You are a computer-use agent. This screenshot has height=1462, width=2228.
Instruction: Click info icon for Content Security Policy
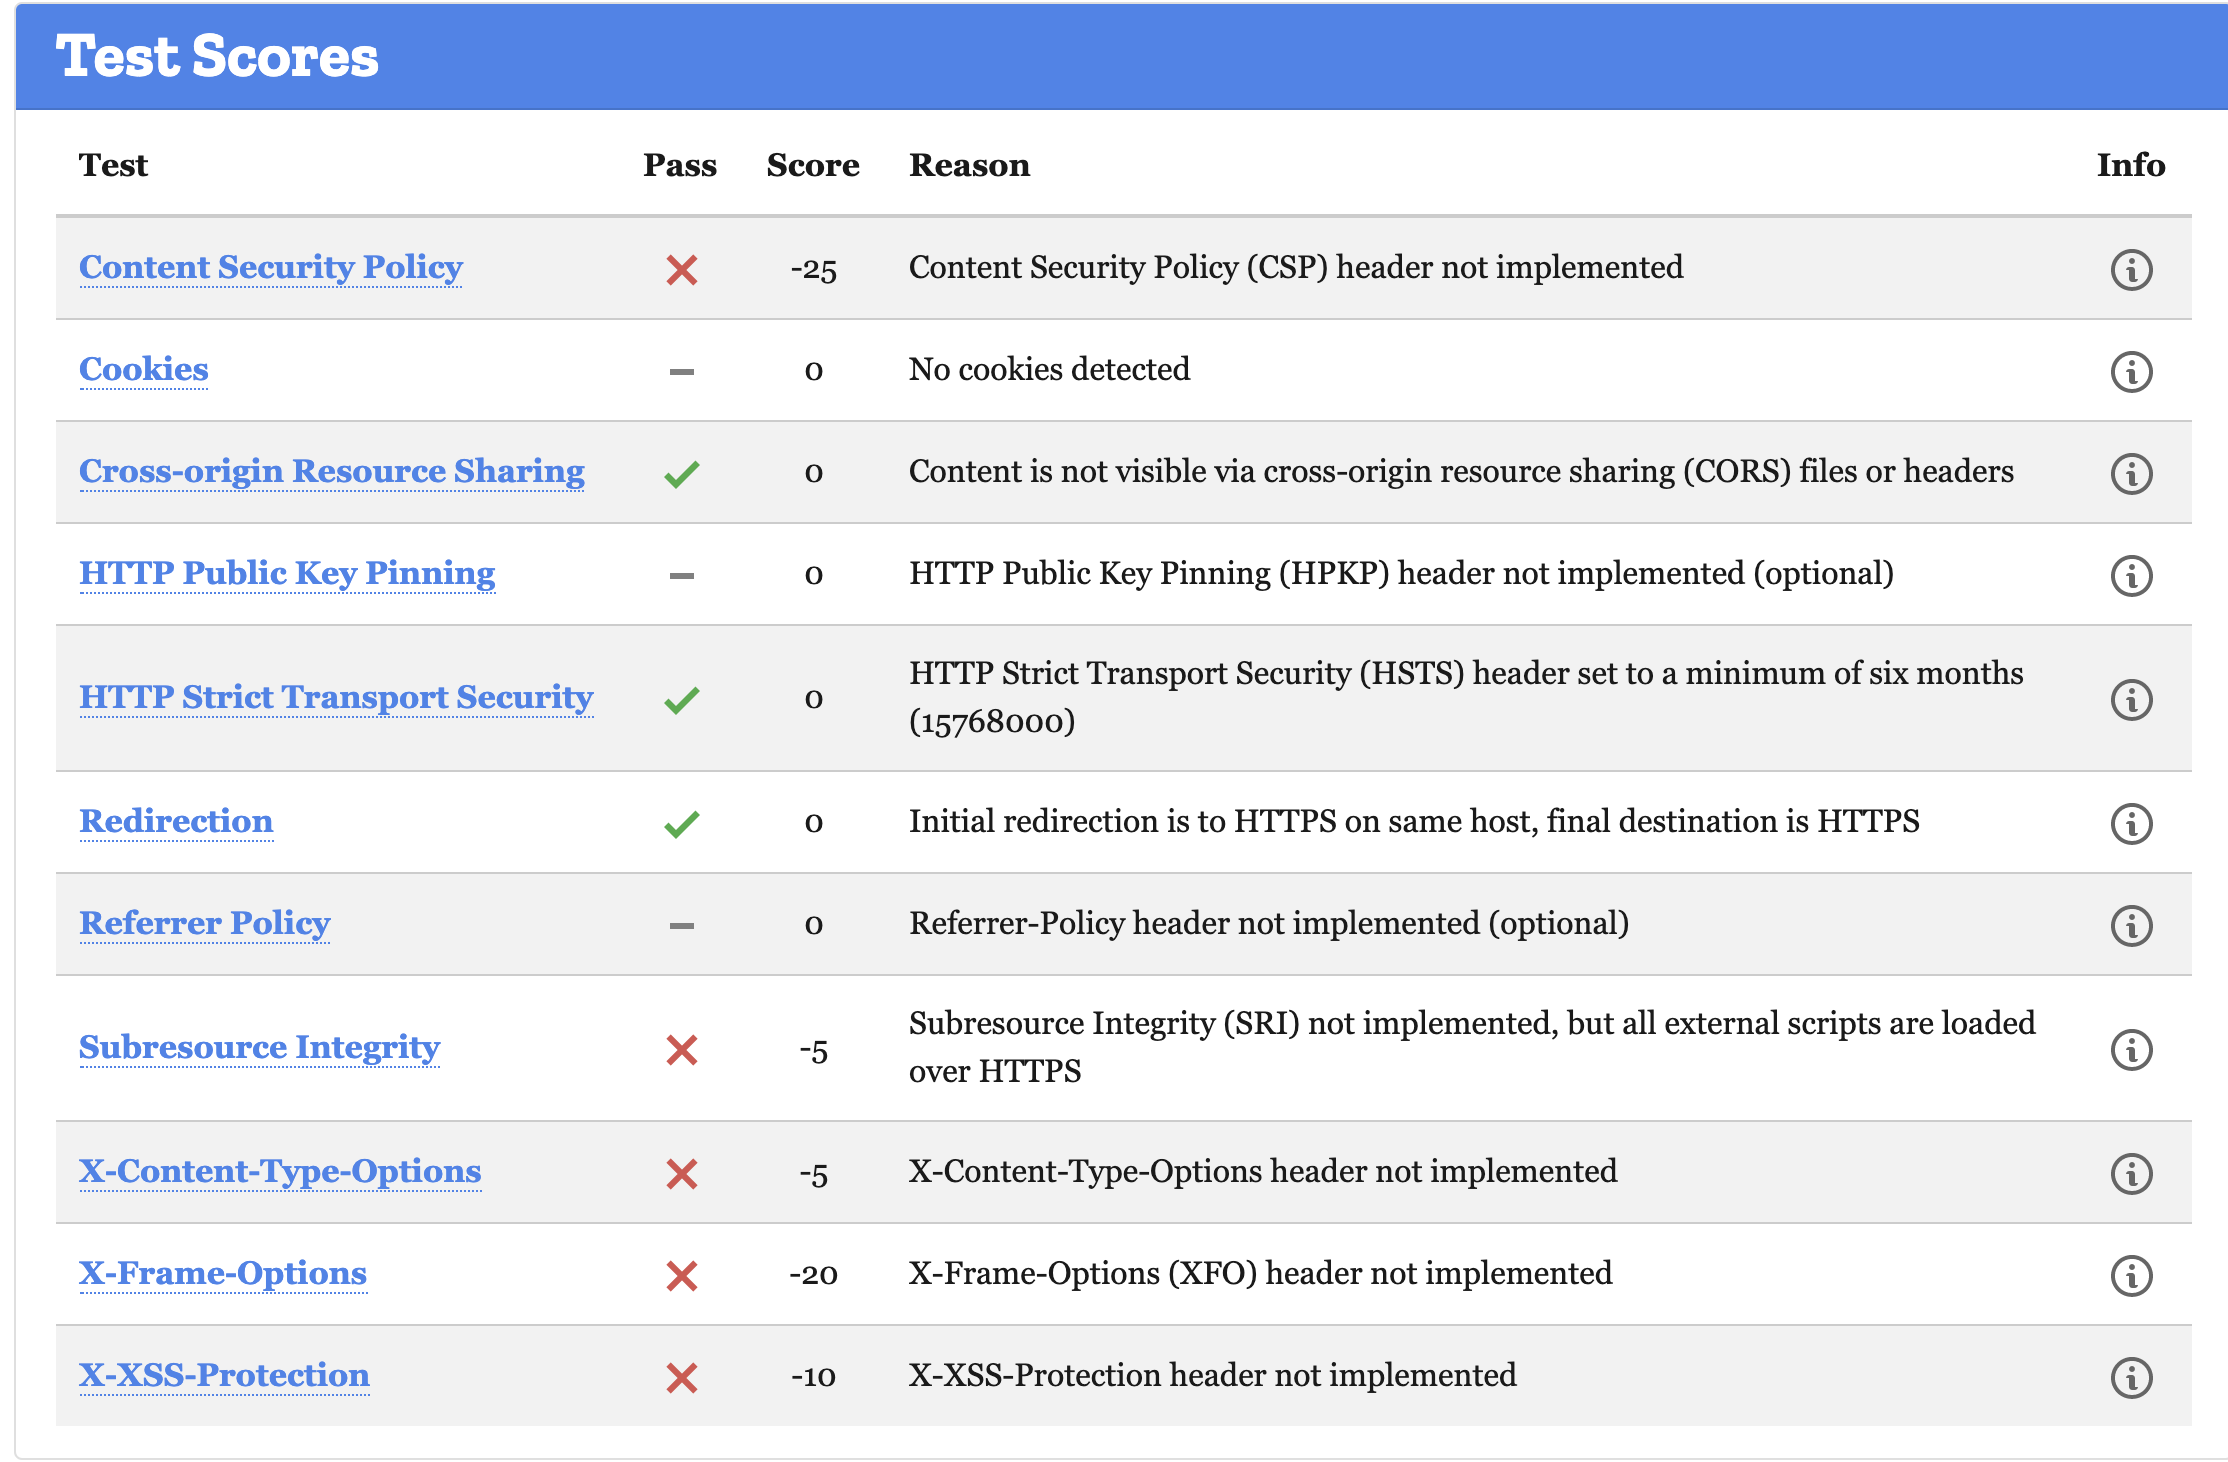pyautogui.click(x=2130, y=270)
